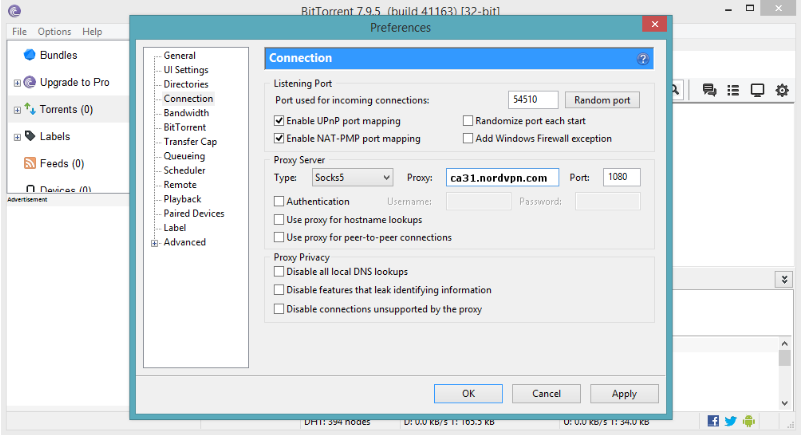Click the monitor remote icon in toolbar
The width and height of the screenshot is (801, 435).
tap(757, 90)
